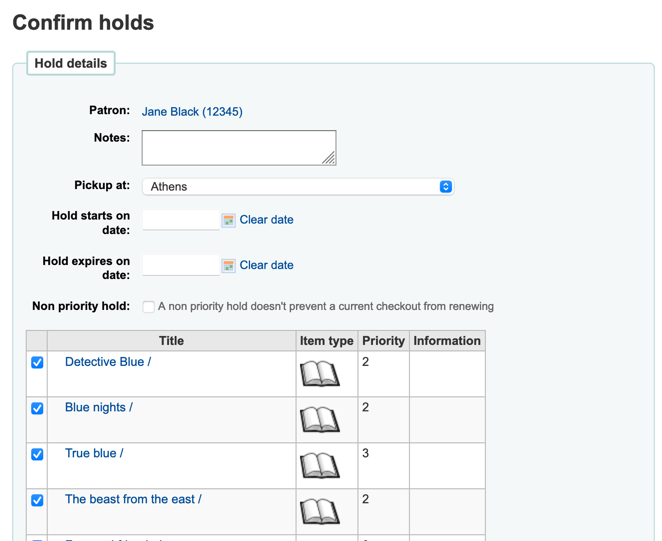Open the Pickup at library dropdown
The height and width of the screenshot is (541, 662).
click(x=296, y=187)
